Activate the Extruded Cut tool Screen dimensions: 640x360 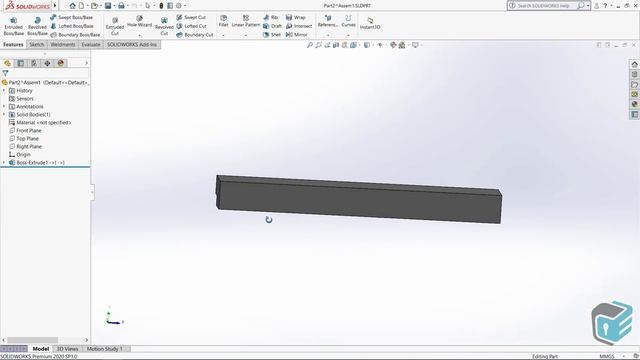tap(115, 26)
